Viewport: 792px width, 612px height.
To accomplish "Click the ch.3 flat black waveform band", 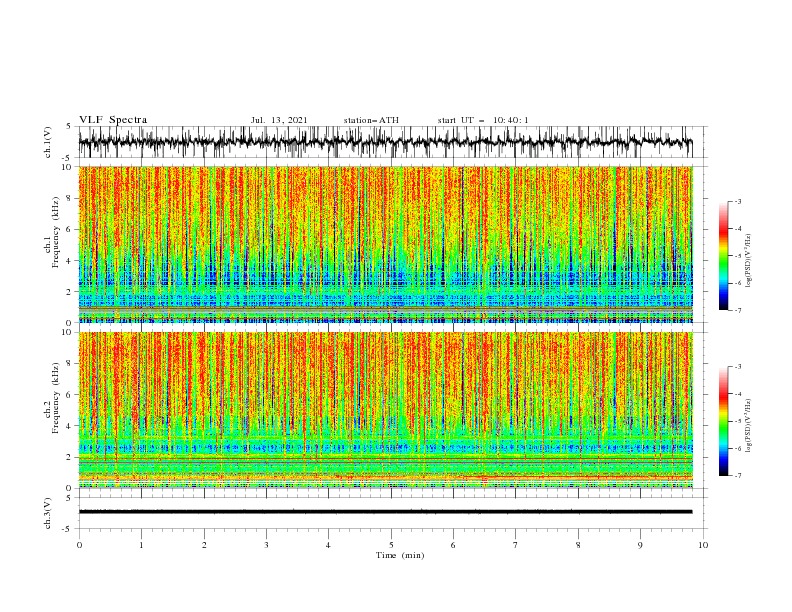I will 385,512.
